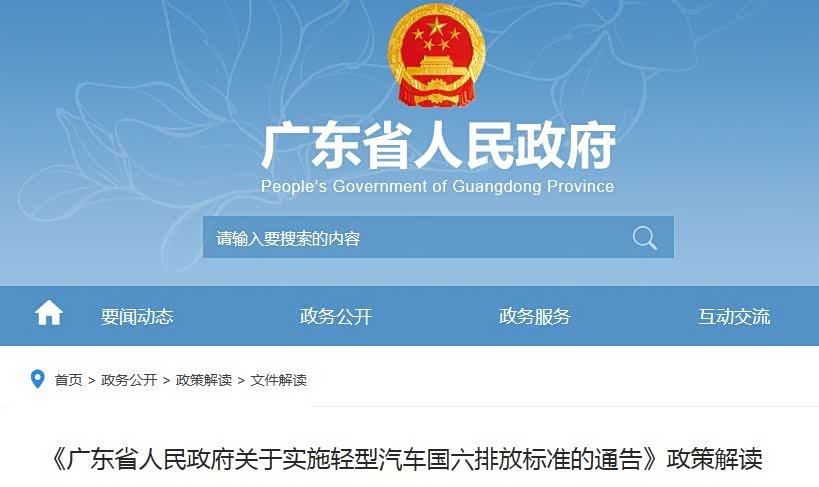The height and width of the screenshot is (487, 819).
Task: Click the home icon in navigation bar
Action: (x=49, y=312)
